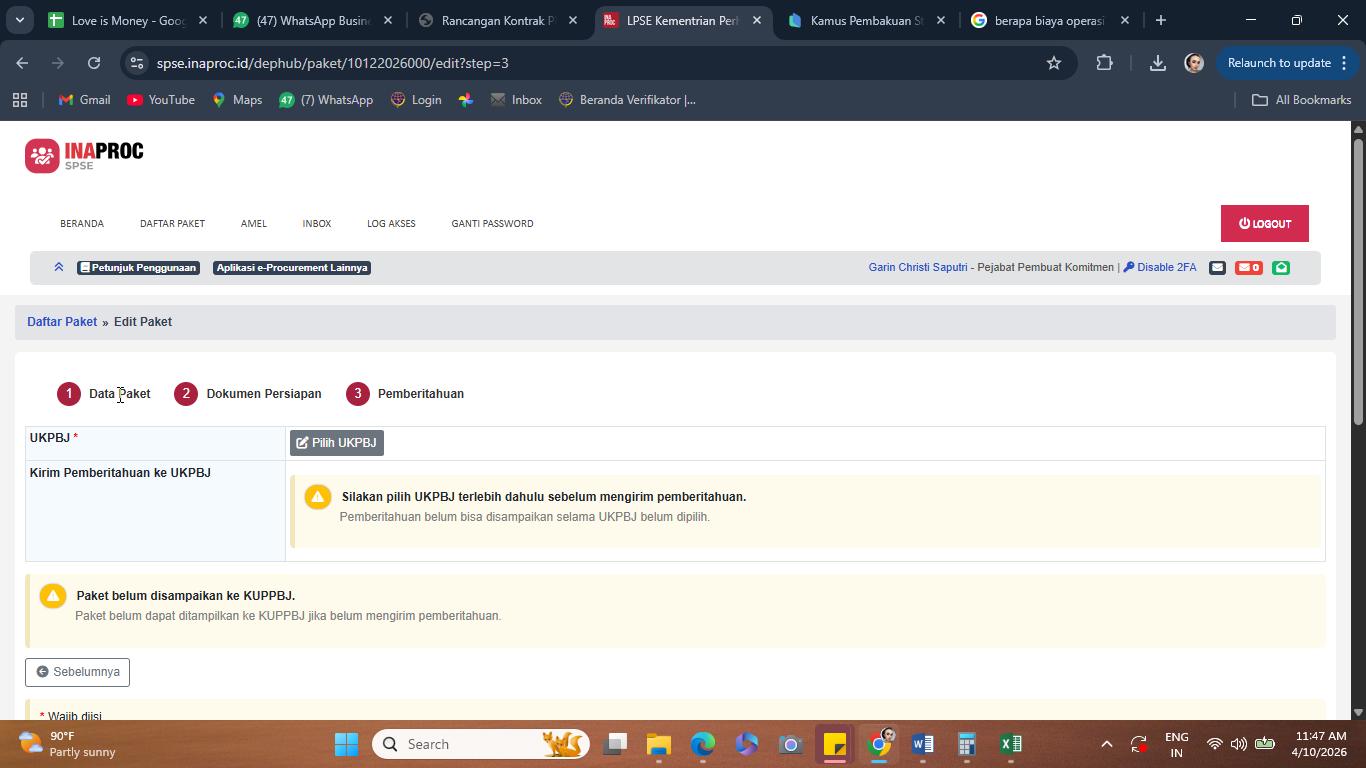Open the Login bookmark
This screenshot has width=1366, height=768.
click(416, 100)
